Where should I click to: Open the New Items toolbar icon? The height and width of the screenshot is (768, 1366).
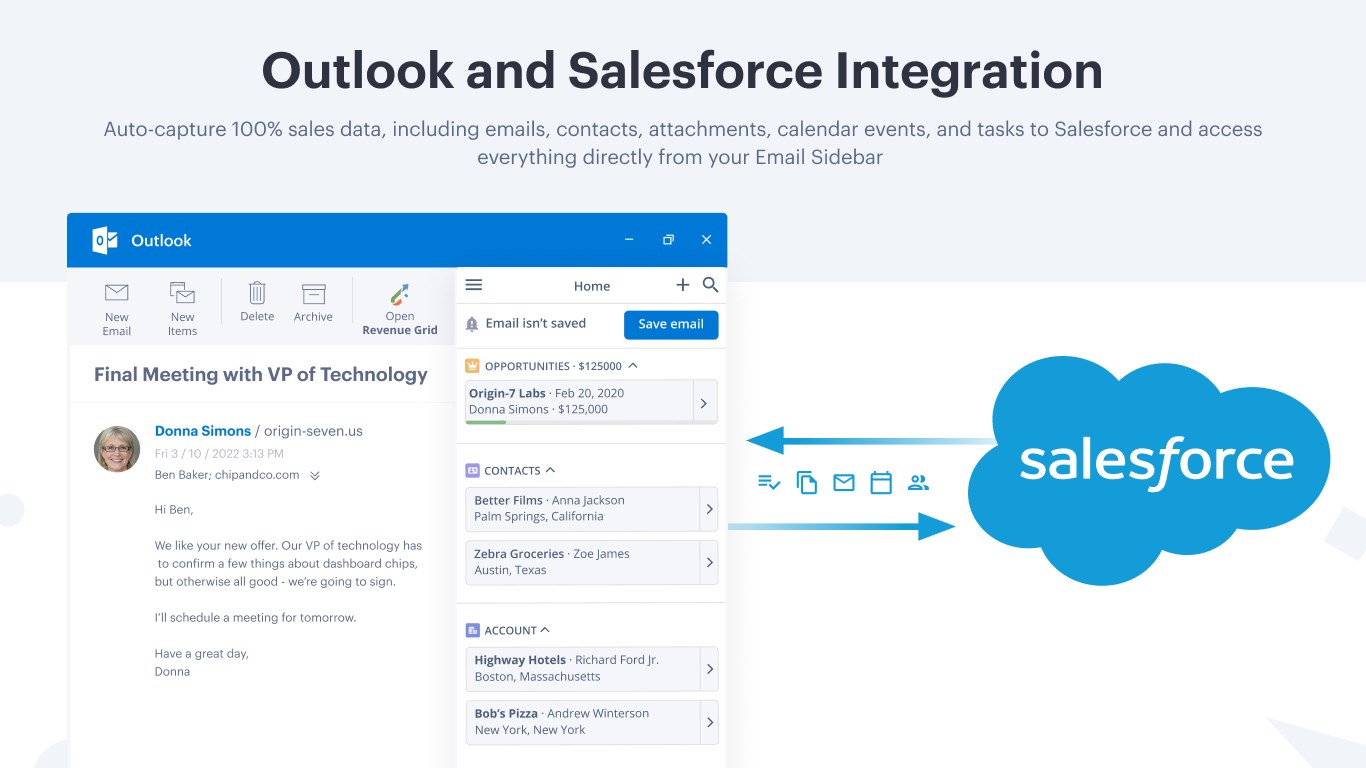(182, 293)
